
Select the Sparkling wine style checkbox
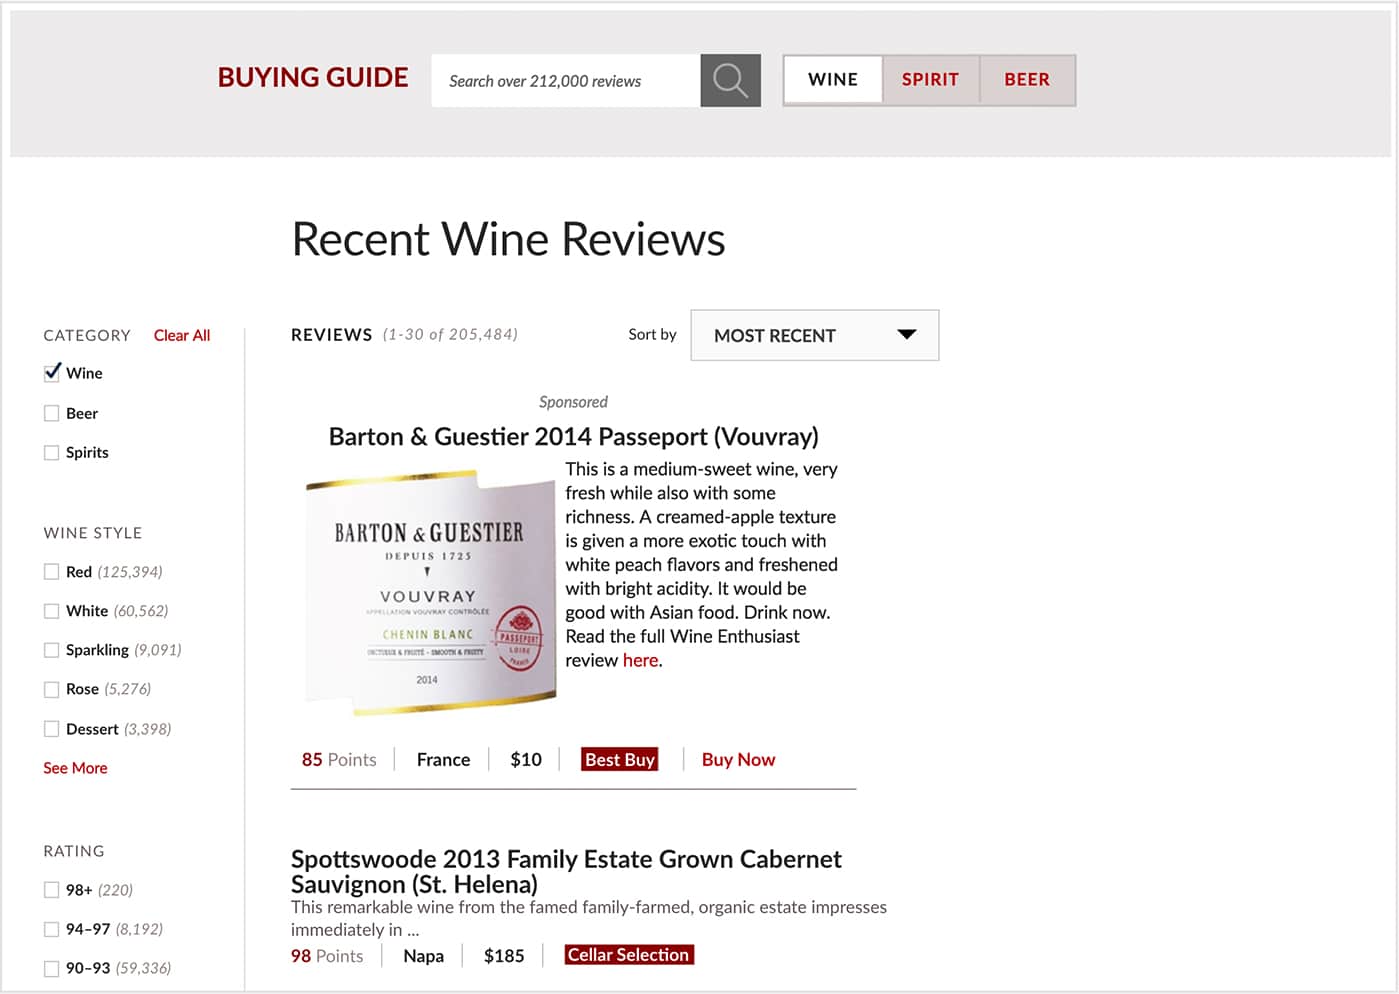click(52, 650)
